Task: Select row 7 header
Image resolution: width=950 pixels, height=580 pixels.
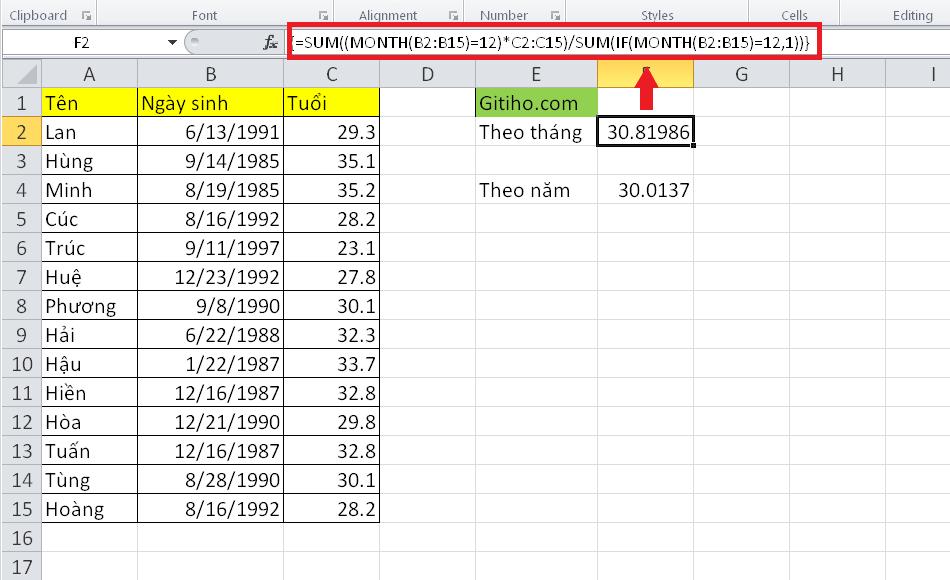Action: (20, 276)
